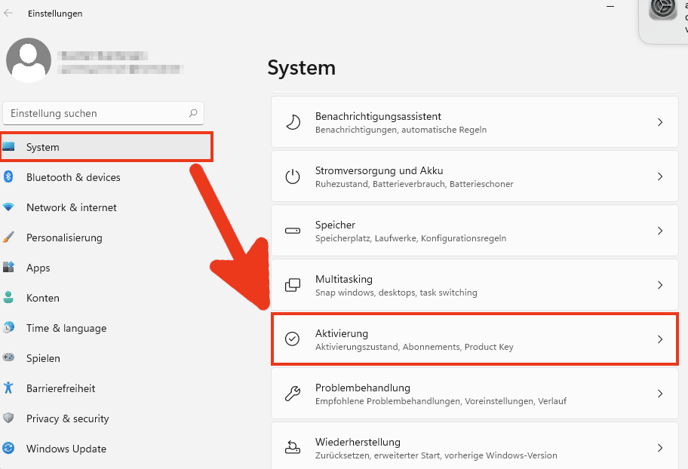Expand Aktivierung using its chevron arrow
688x469 pixels.
(x=659, y=339)
